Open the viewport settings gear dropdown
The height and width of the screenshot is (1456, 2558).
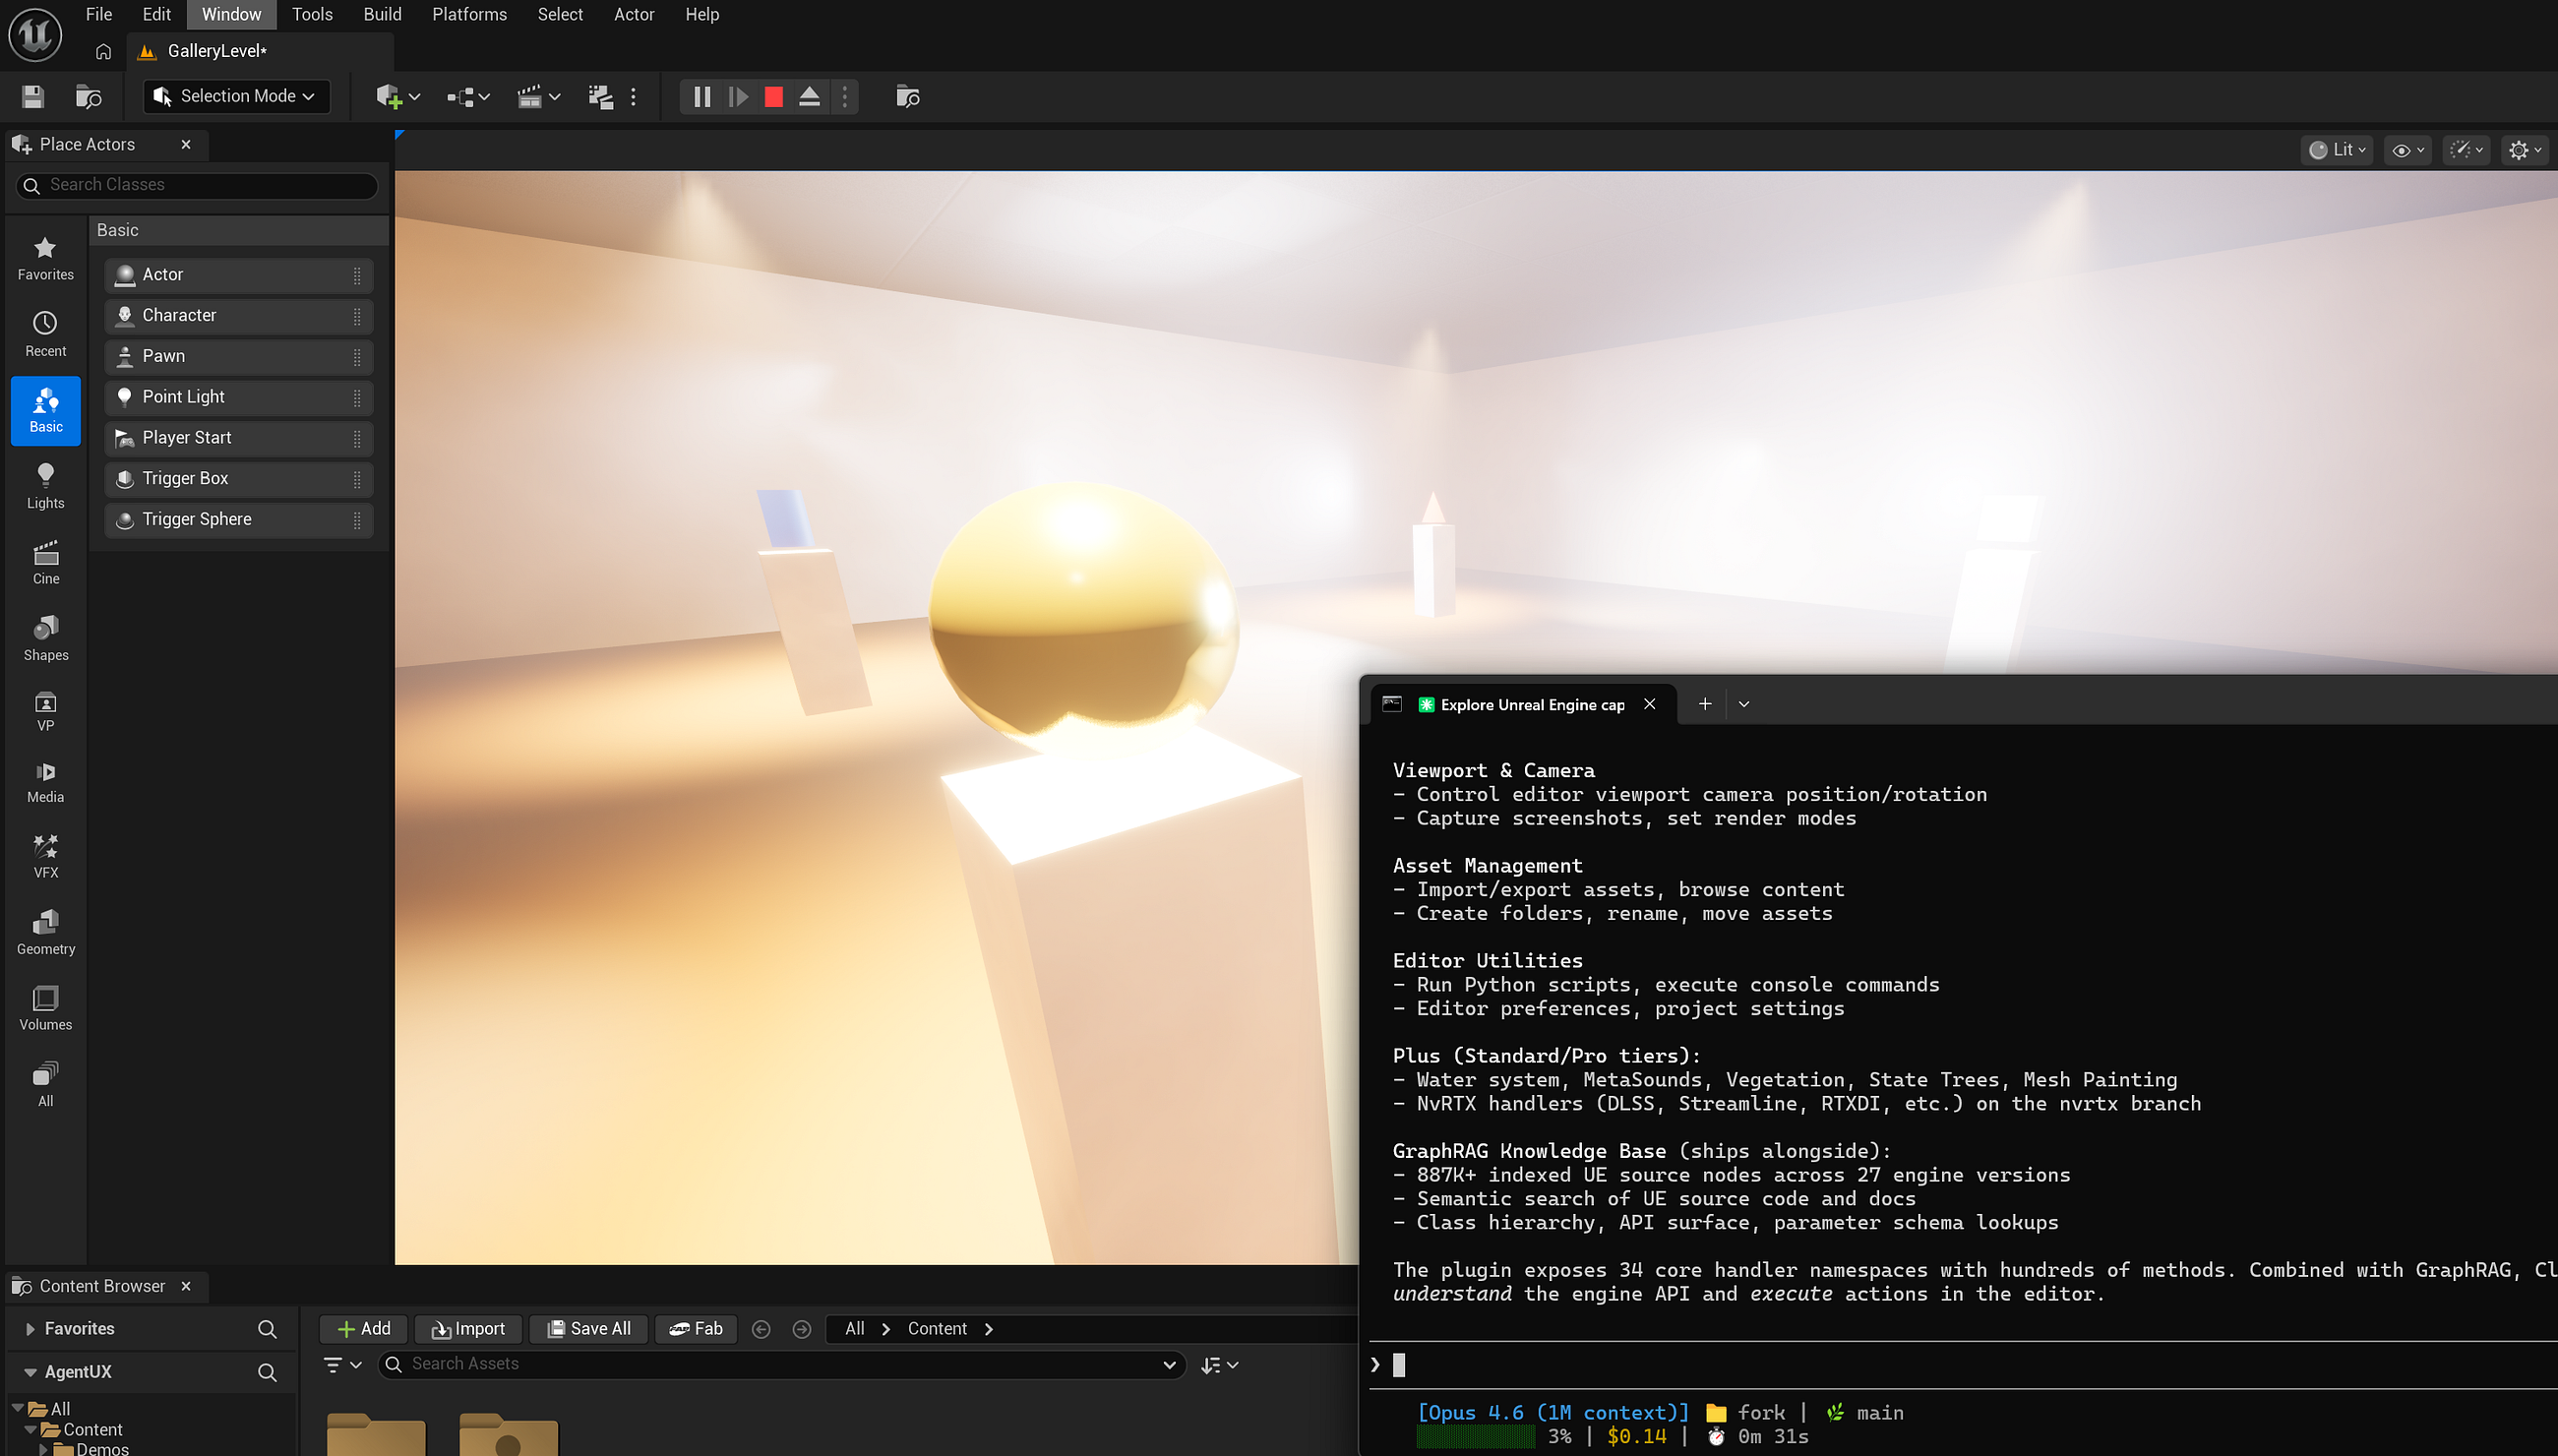coord(2524,150)
